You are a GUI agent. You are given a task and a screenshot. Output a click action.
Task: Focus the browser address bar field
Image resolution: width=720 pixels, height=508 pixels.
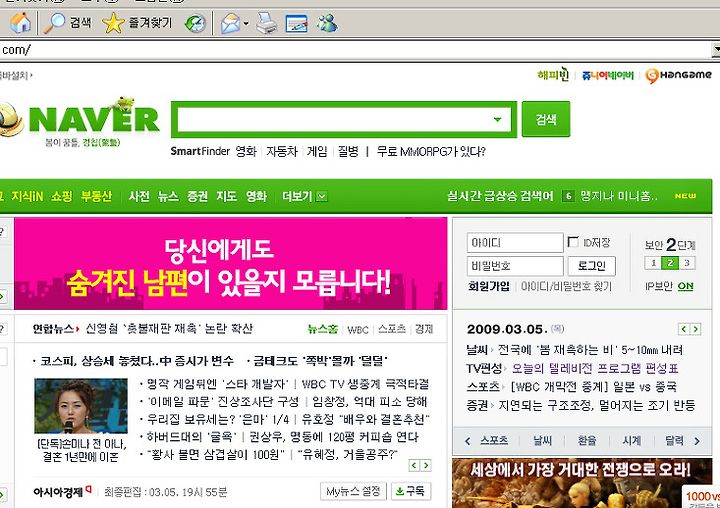pyautogui.click(x=355, y=50)
